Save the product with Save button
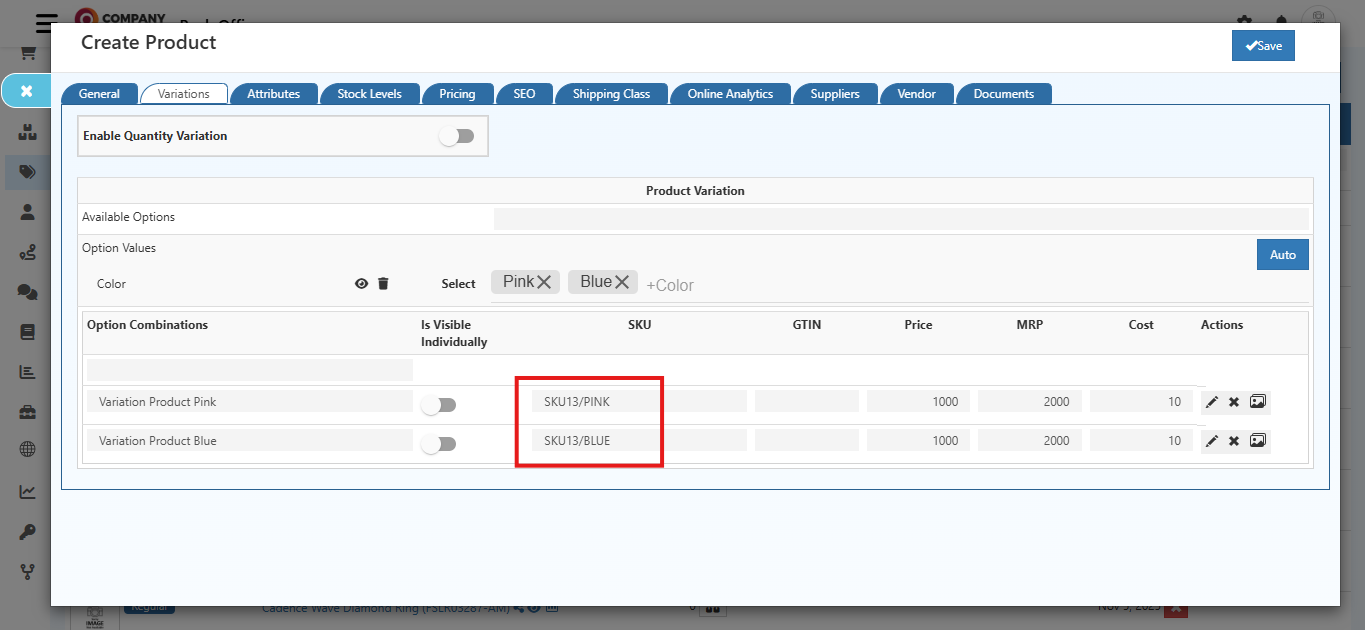The image size is (1365, 630). (x=1263, y=46)
